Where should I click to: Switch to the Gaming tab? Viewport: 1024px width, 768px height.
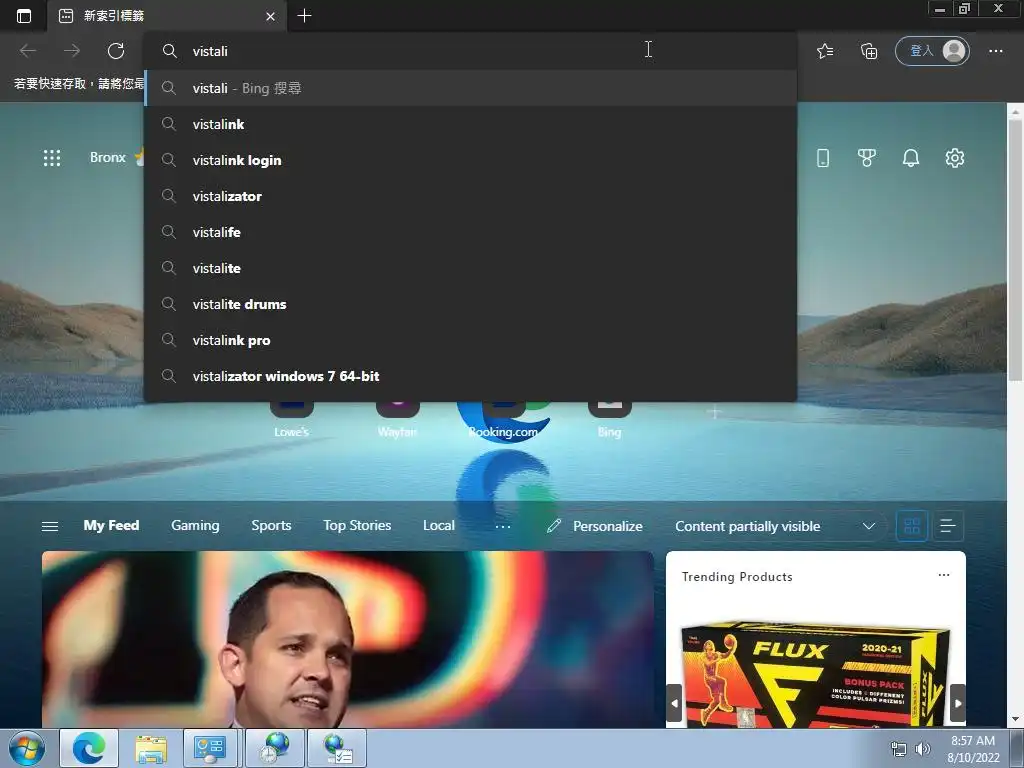click(195, 525)
